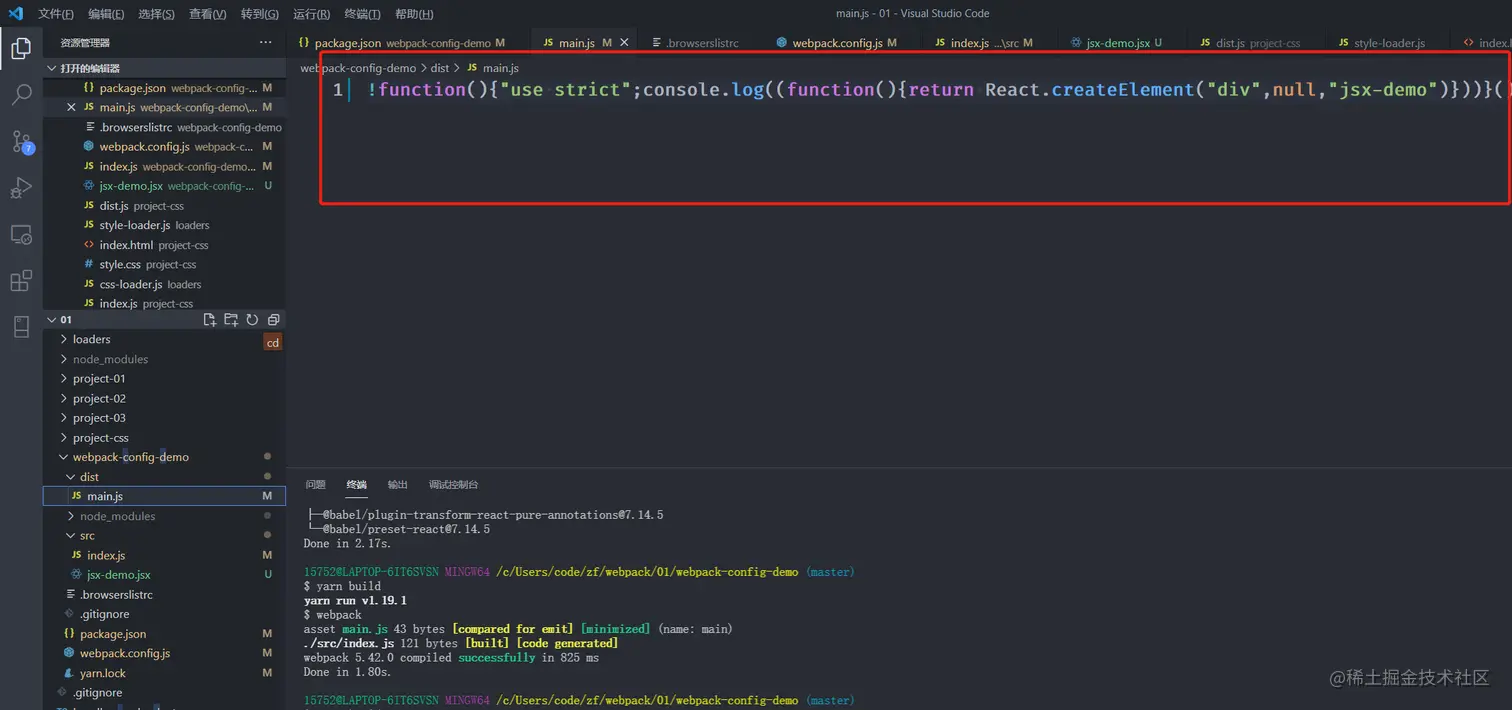Open the 文件(F) menu
Image resolution: width=1512 pixels, height=710 pixels.
click(x=56, y=14)
